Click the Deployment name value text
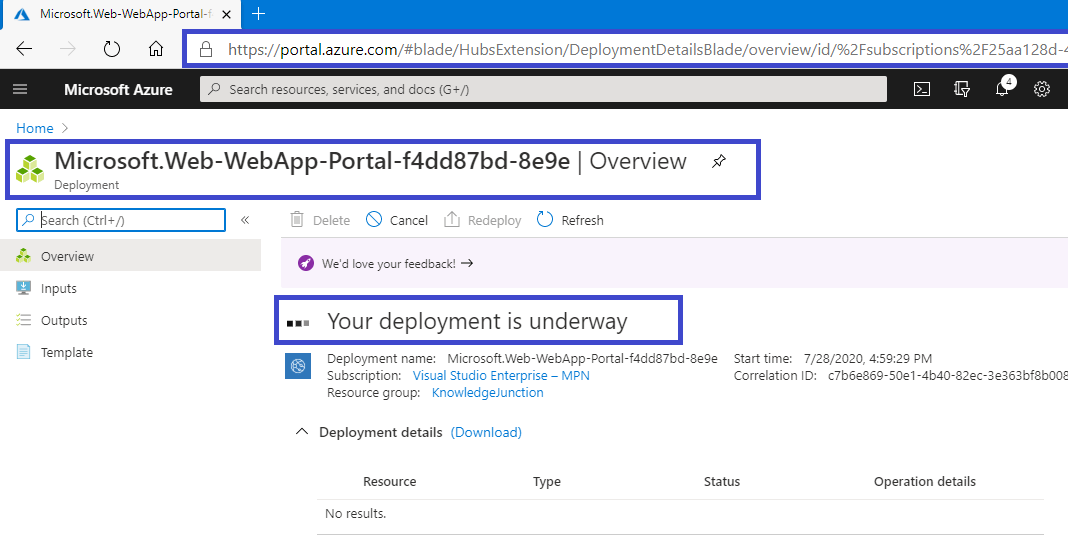Image resolution: width=1068 pixels, height=538 pixels. [x=582, y=358]
